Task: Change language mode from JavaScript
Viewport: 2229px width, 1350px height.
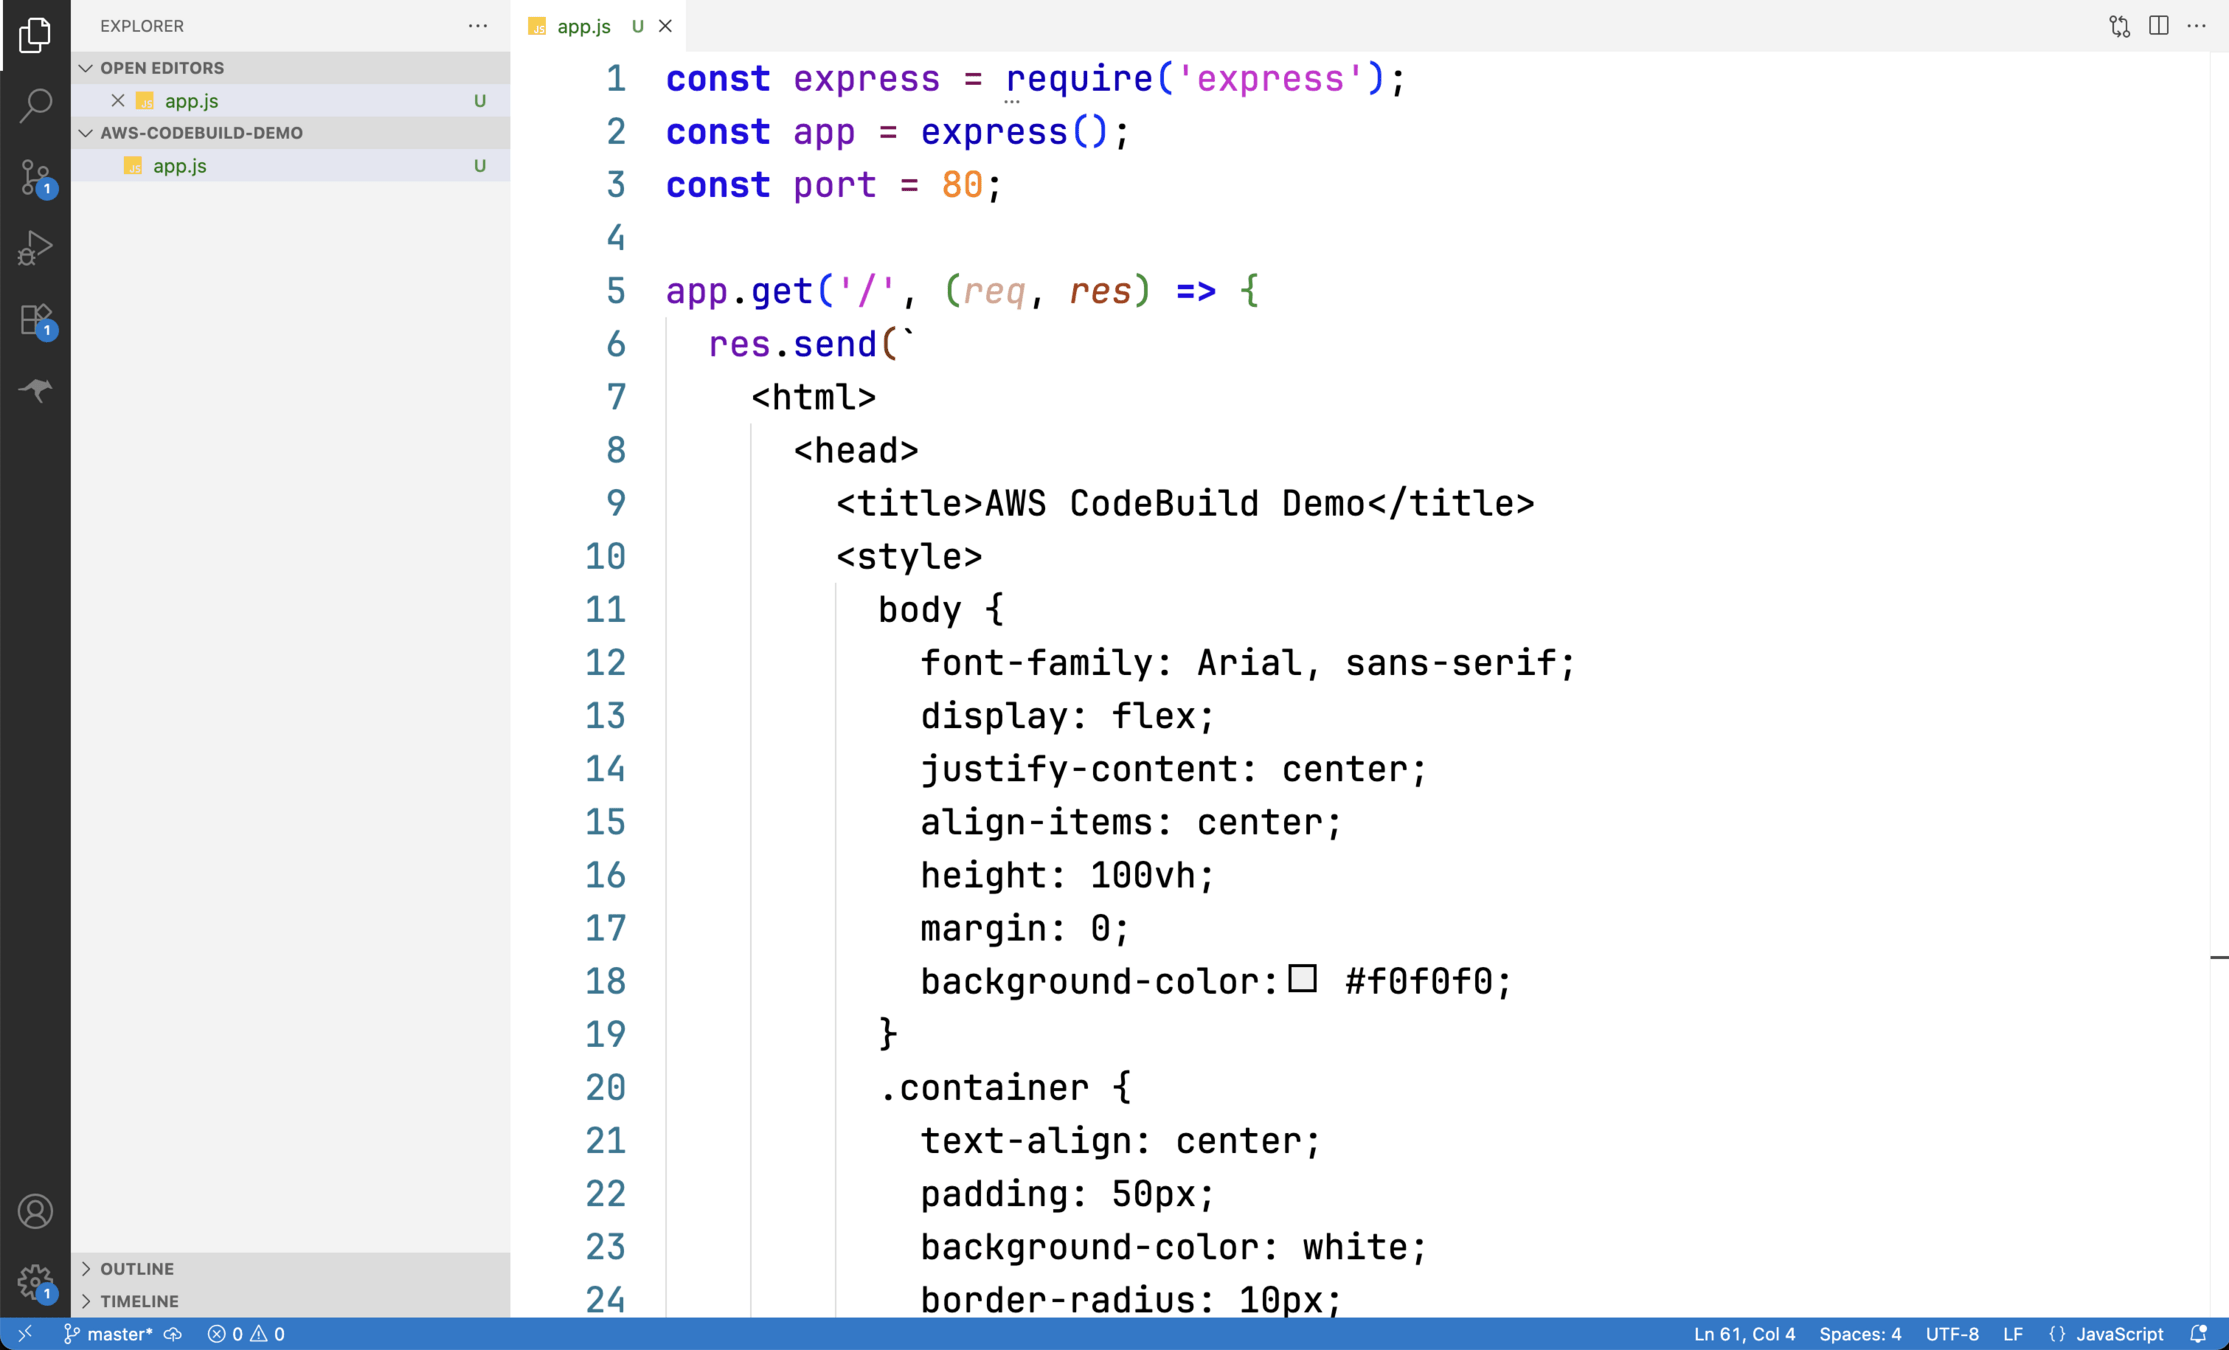Action: click(x=2118, y=1334)
